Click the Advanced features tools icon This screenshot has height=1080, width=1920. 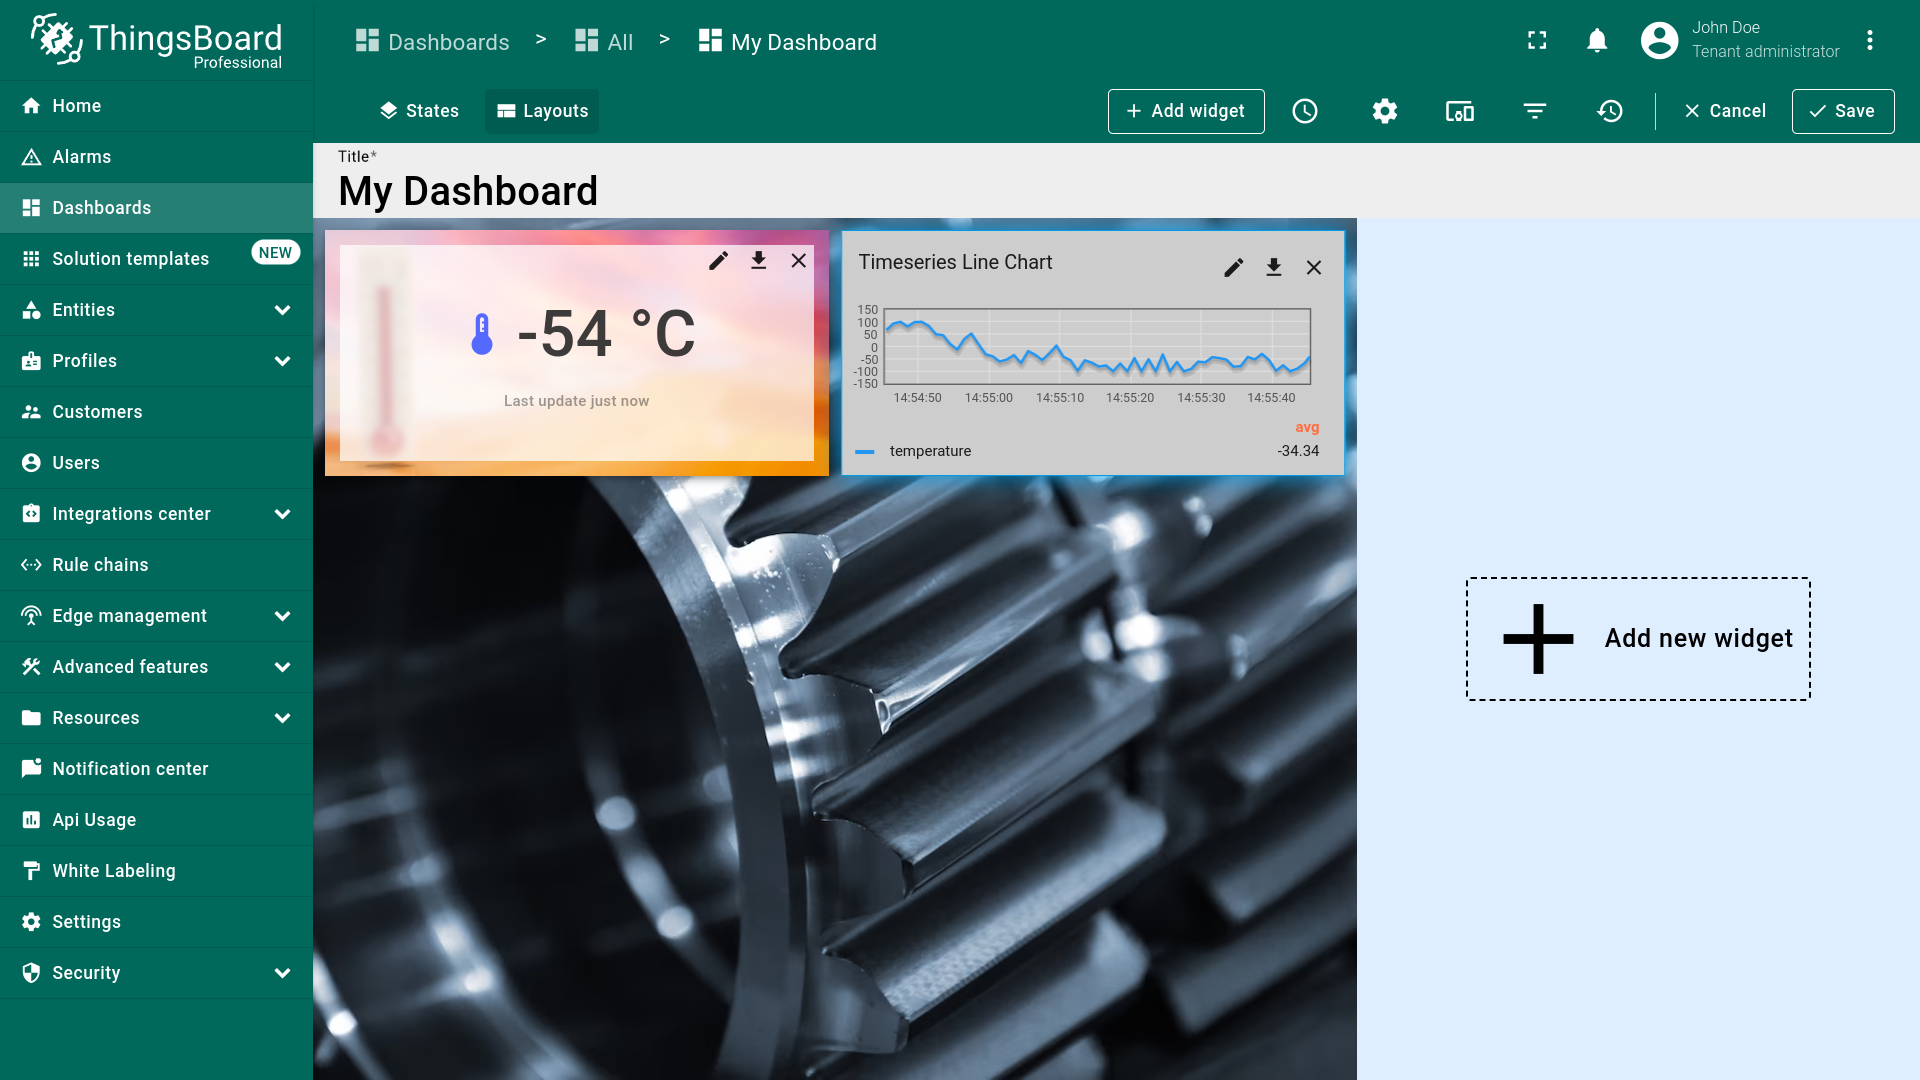pos(31,667)
